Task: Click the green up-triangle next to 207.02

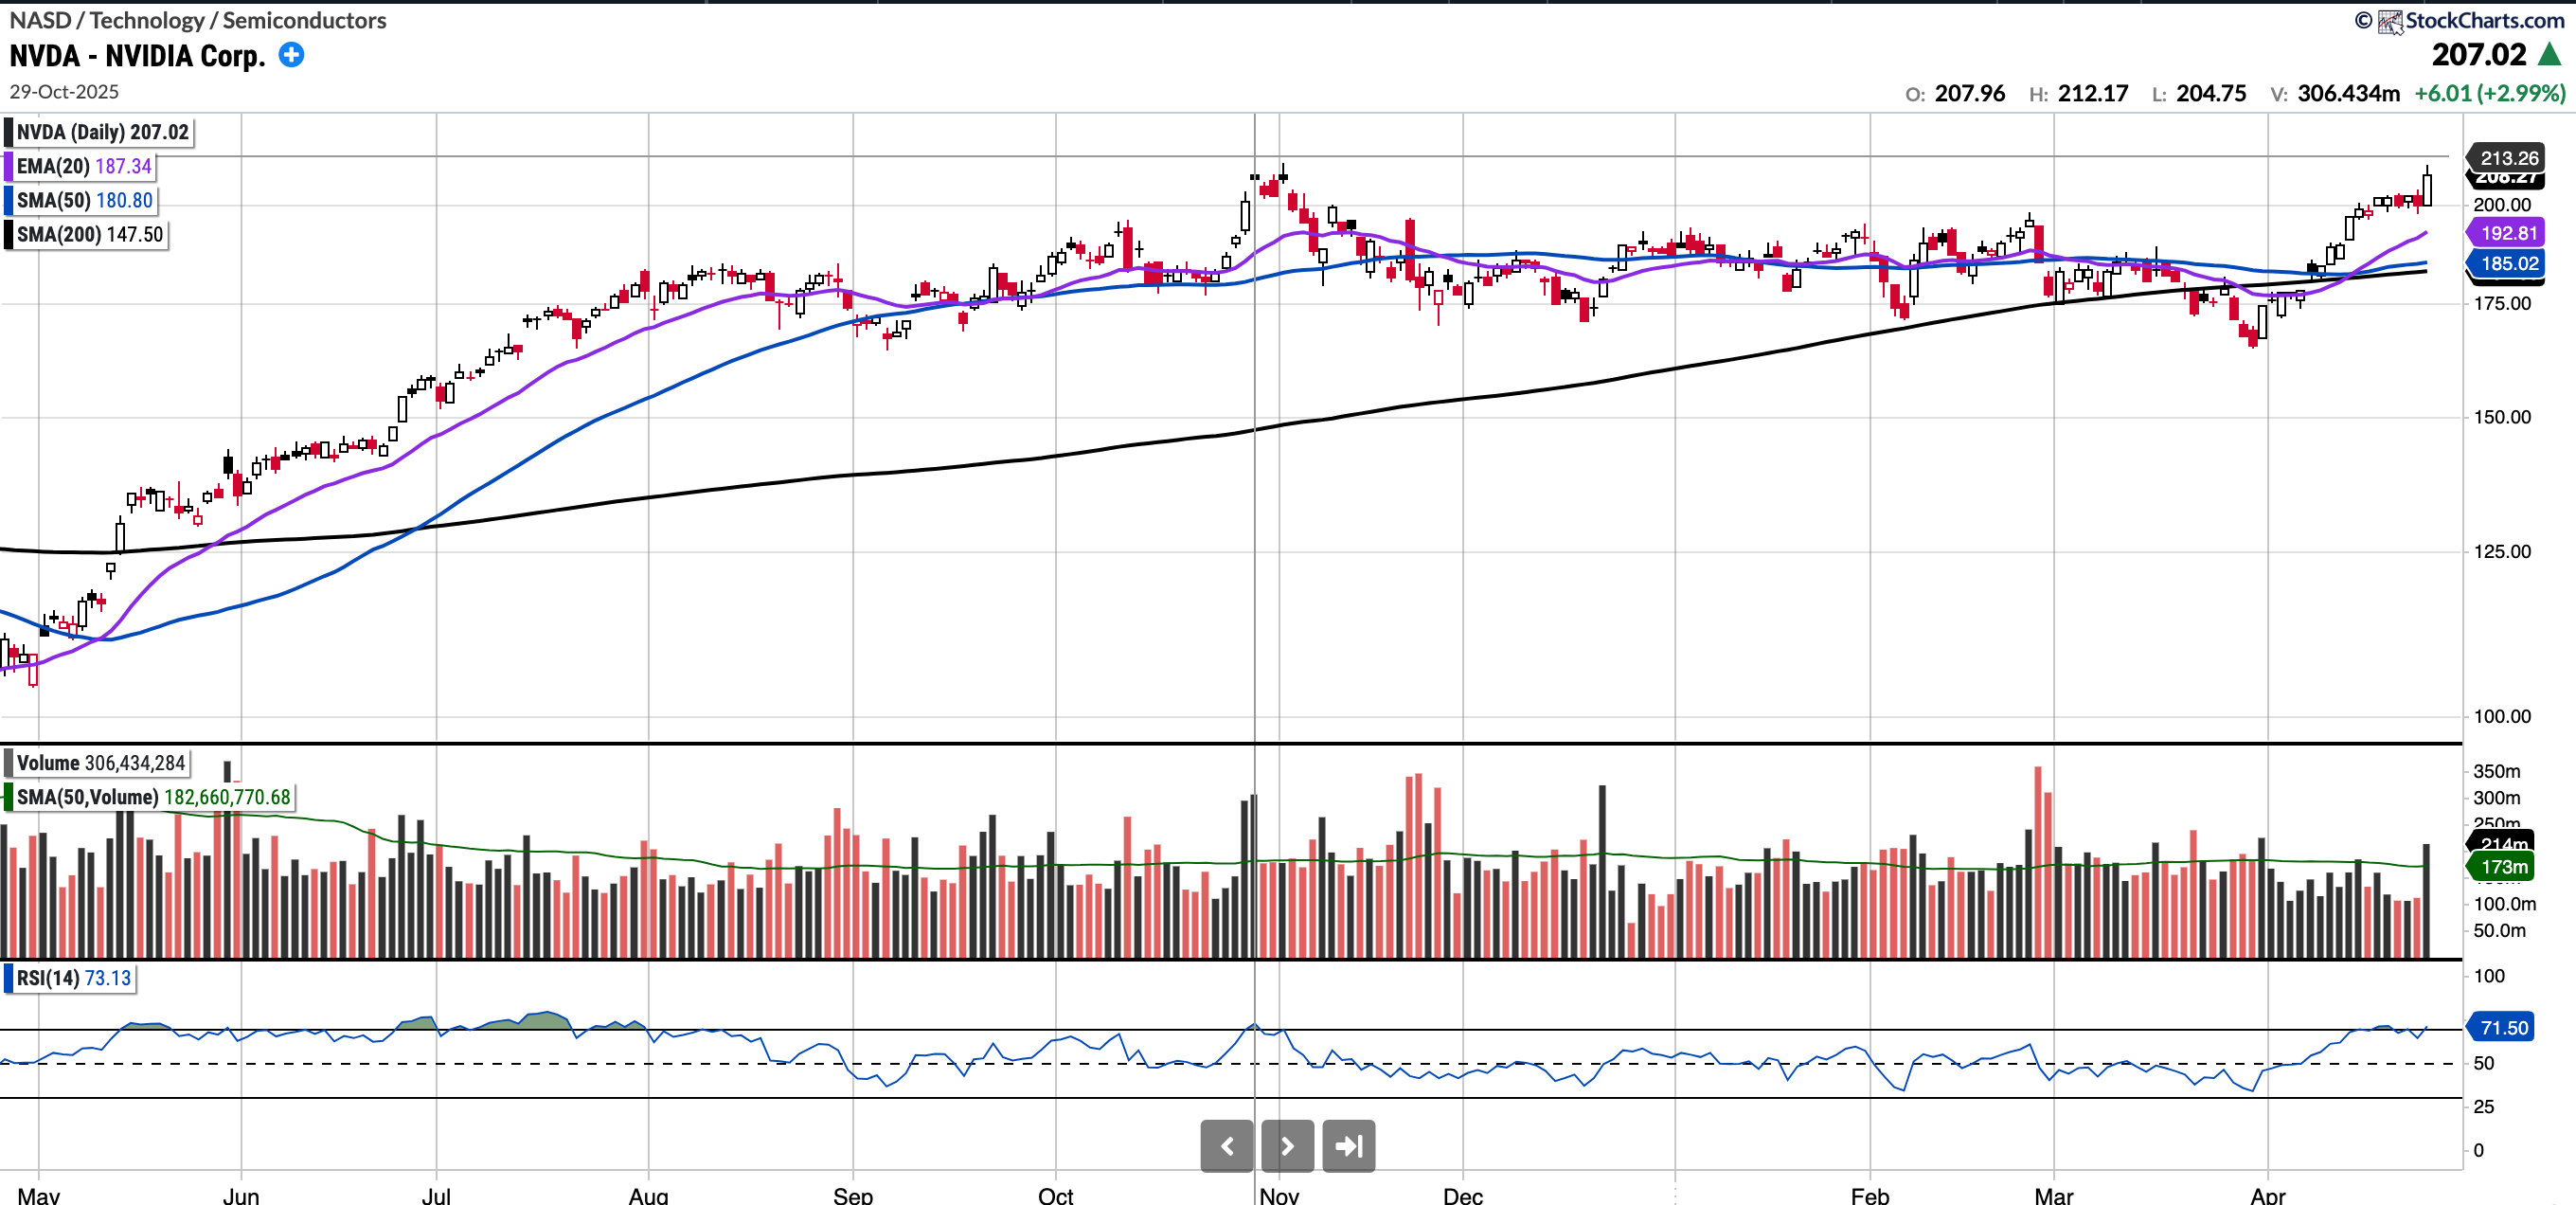Action: point(2549,55)
